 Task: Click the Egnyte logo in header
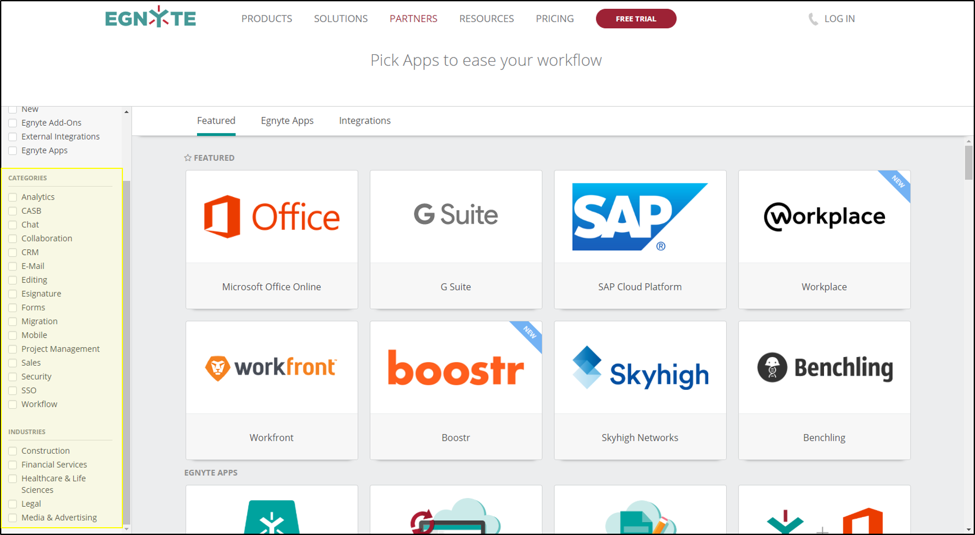pos(150,18)
